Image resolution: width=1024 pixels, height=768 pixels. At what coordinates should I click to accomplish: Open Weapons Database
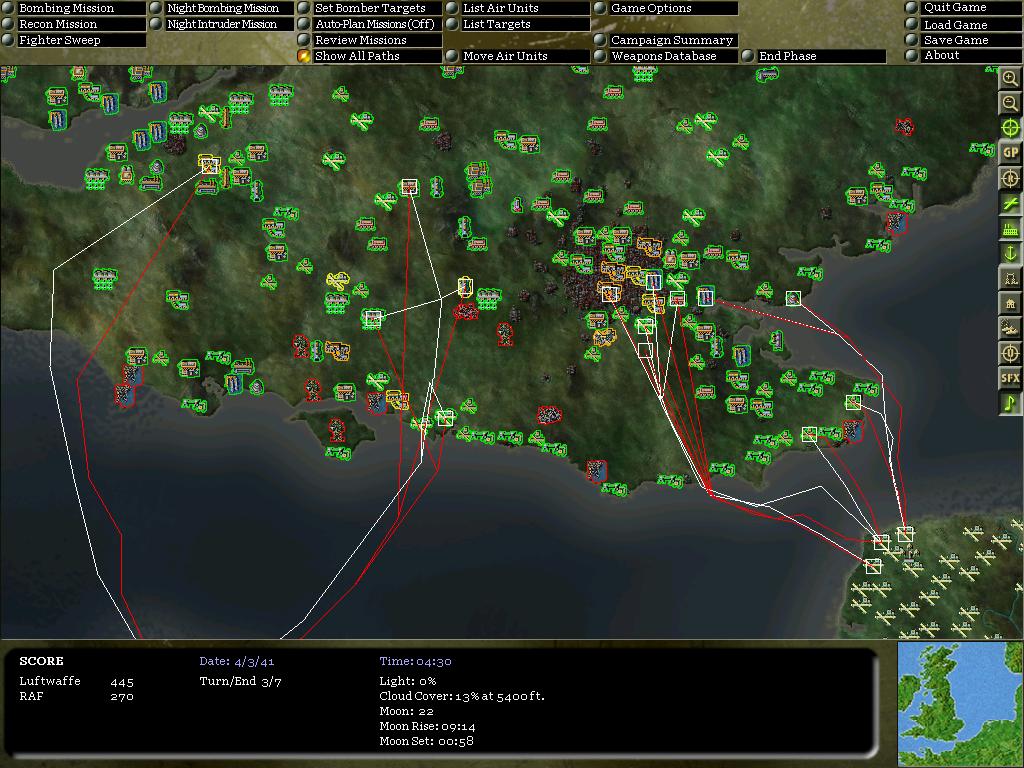tap(664, 56)
